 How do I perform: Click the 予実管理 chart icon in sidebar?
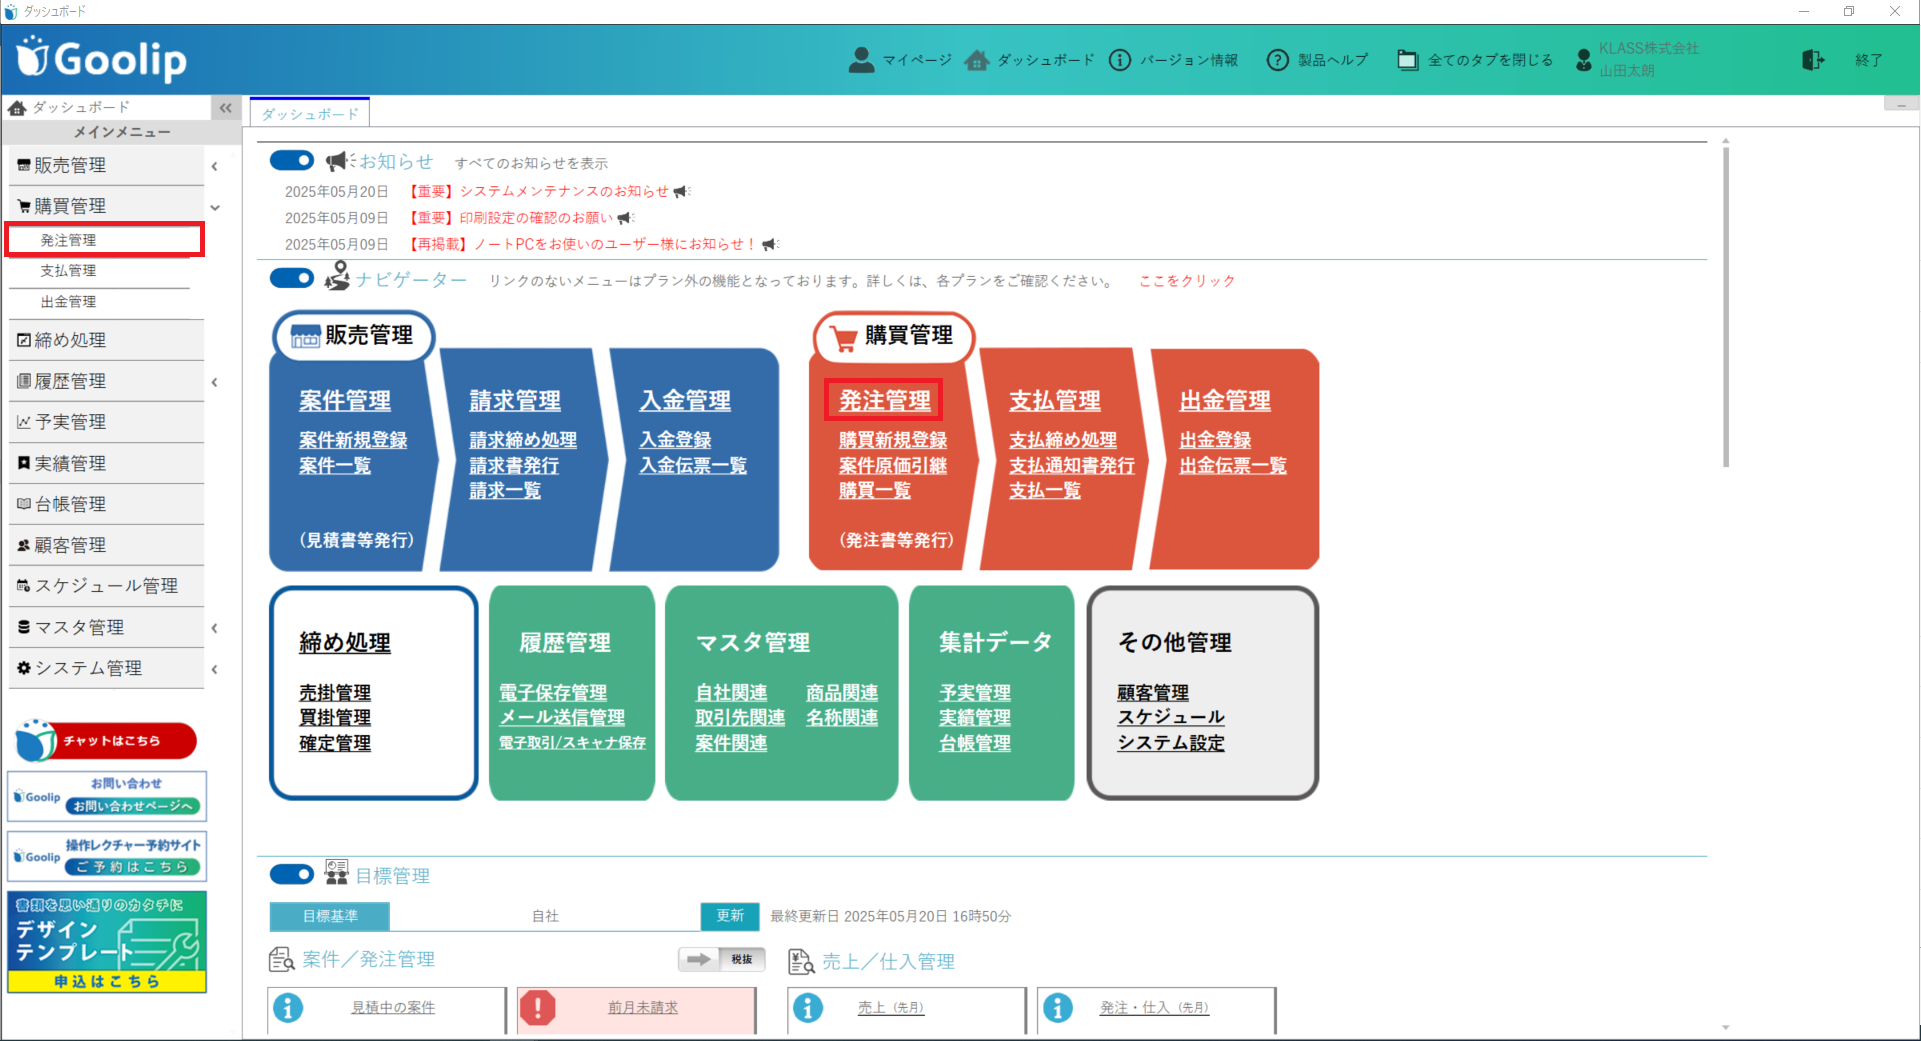pyautogui.click(x=24, y=422)
